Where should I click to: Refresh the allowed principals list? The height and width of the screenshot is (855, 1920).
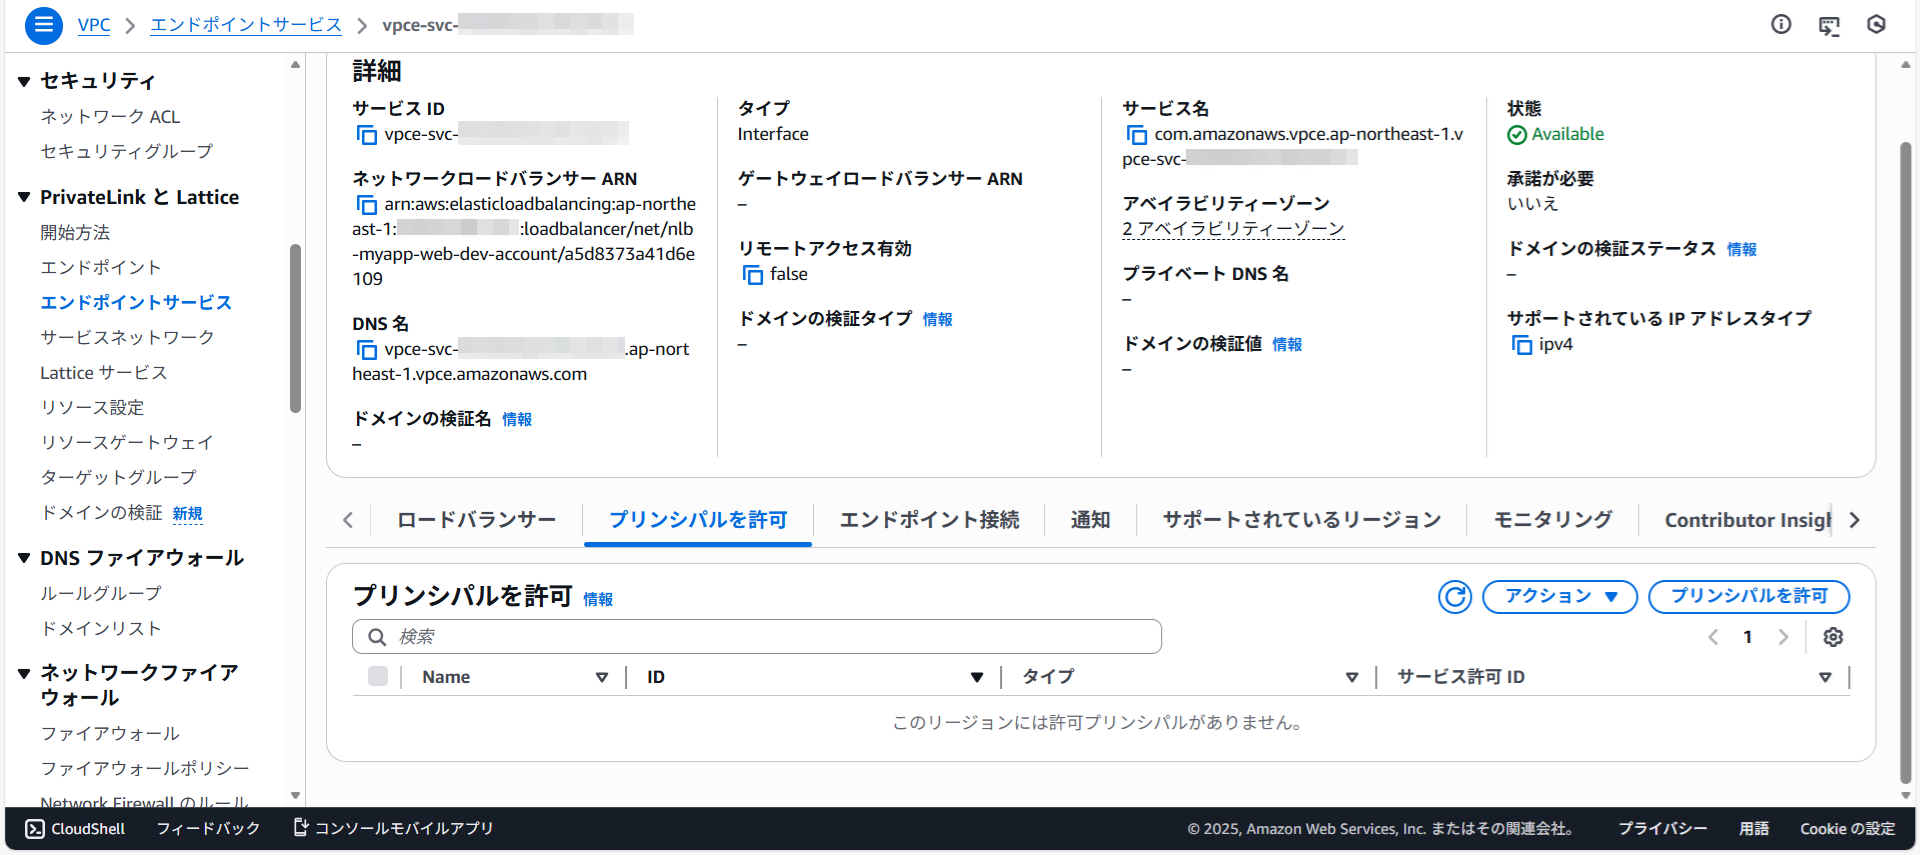(x=1454, y=597)
